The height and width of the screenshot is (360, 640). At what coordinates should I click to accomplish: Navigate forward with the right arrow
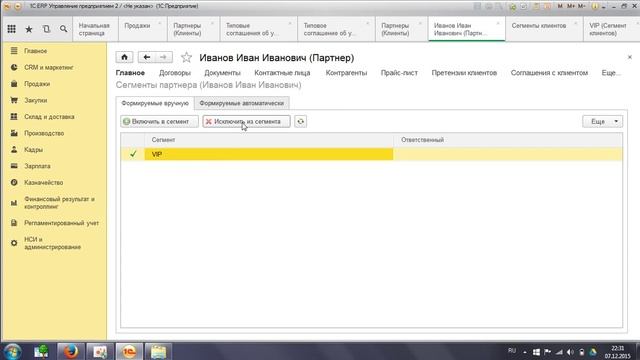(164, 57)
